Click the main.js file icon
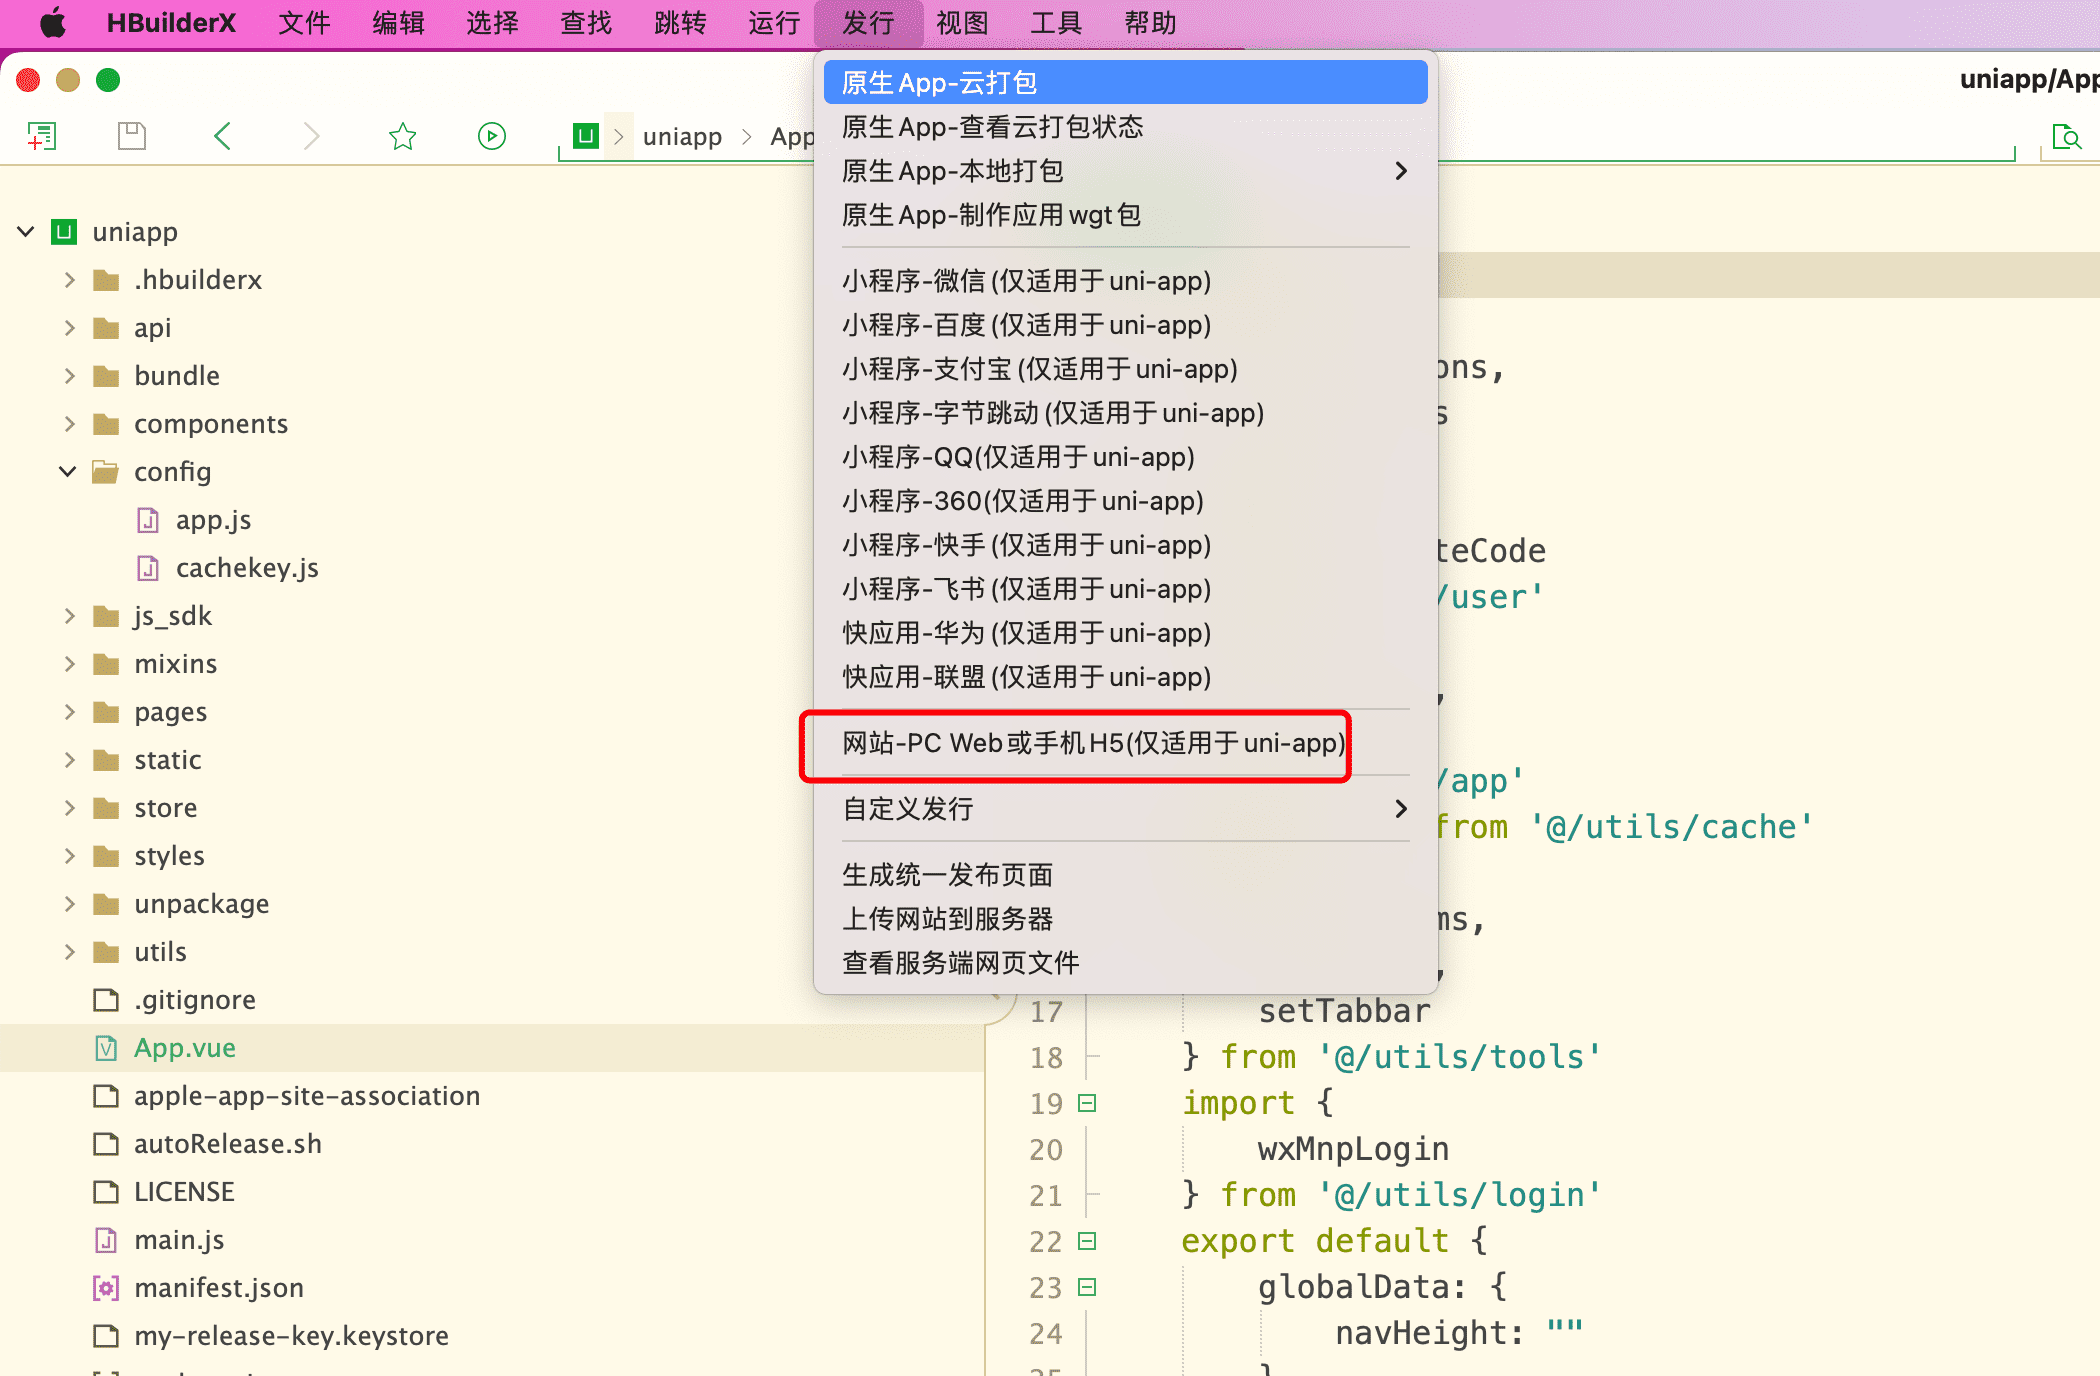The width and height of the screenshot is (2100, 1376). (x=106, y=1240)
